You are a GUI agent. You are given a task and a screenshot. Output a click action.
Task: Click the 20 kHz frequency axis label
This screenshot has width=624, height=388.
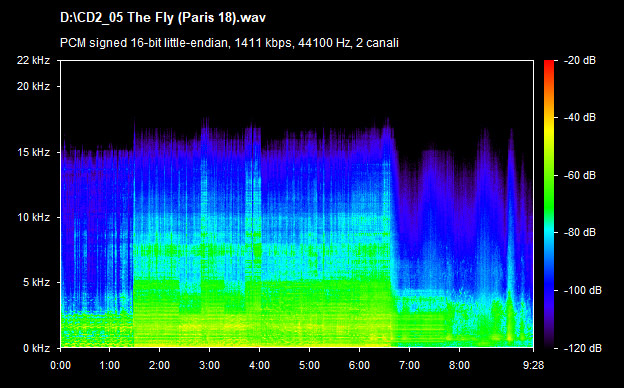pos(33,86)
